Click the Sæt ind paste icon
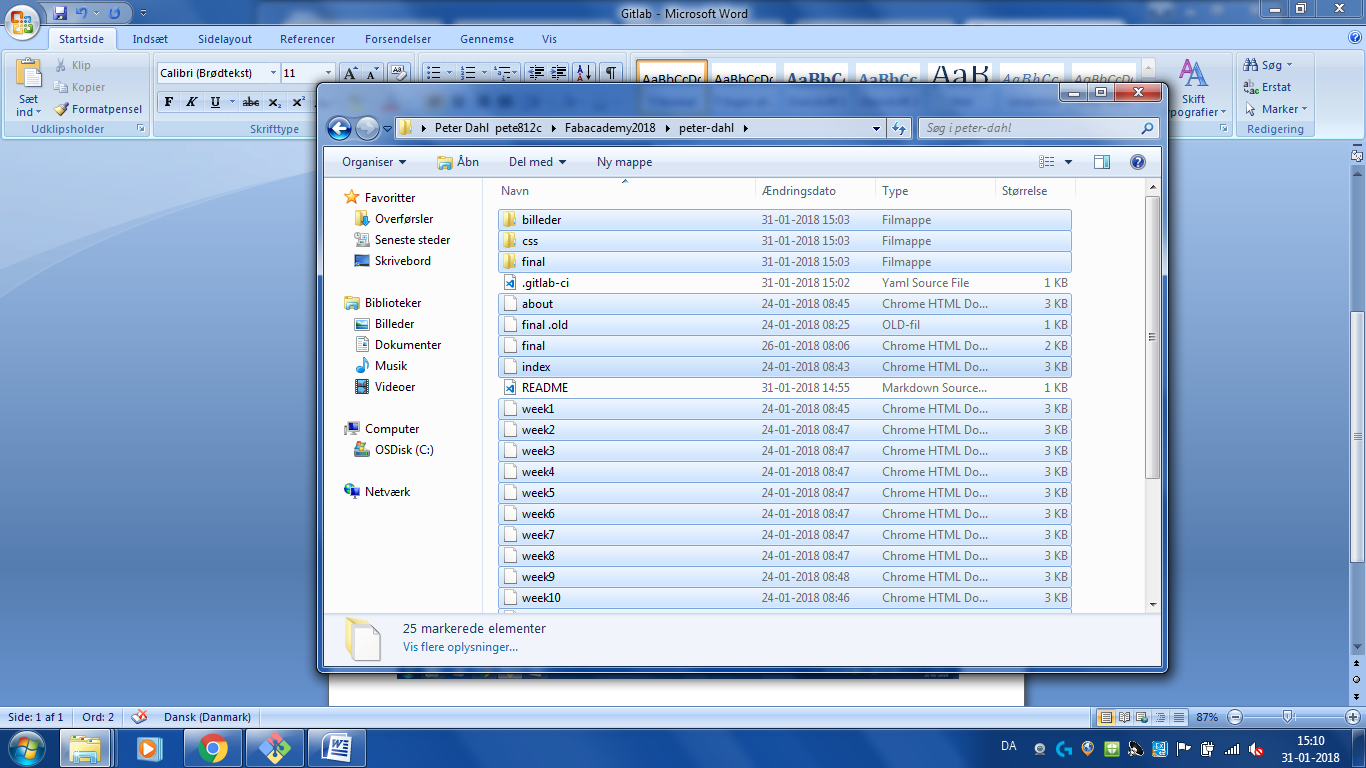The image size is (1366, 768). click(x=29, y=73)
